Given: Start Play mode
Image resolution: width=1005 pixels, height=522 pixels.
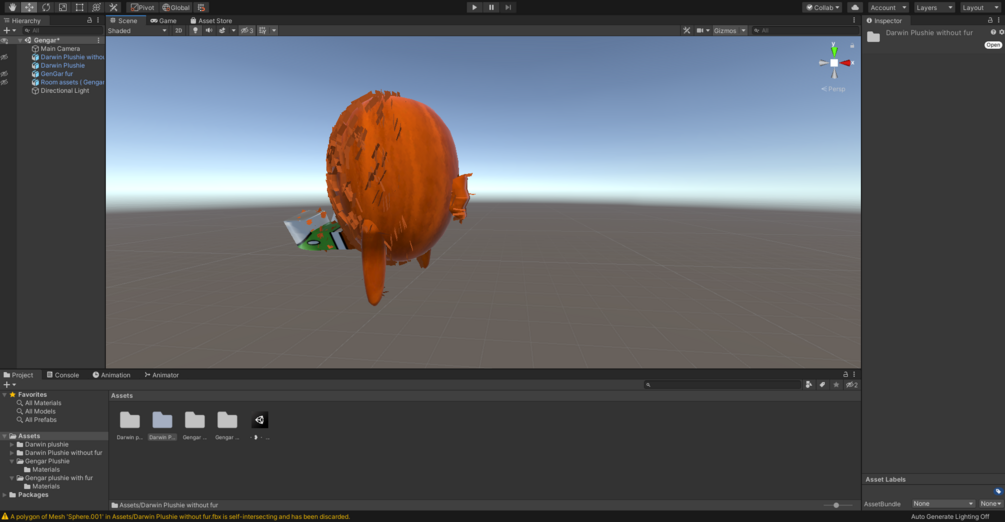Looking at the screenshot, I should click(x=474, y=7).
